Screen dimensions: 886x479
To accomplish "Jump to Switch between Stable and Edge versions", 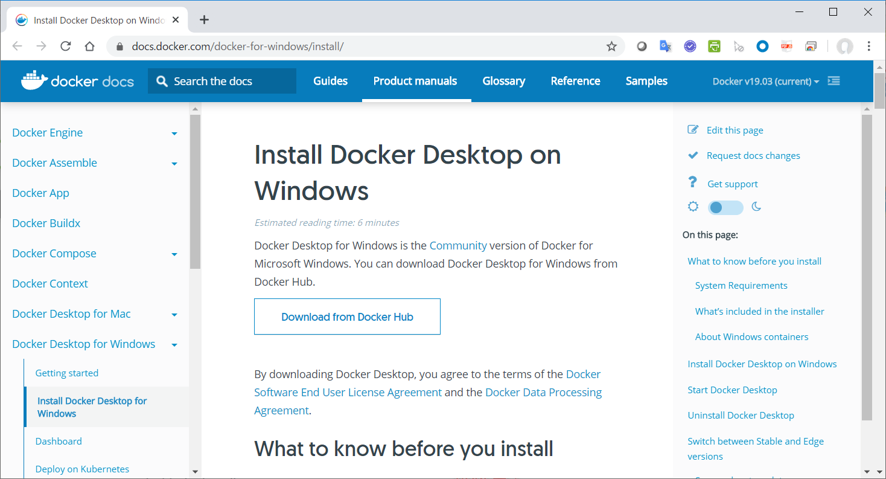I will point(755,448).
